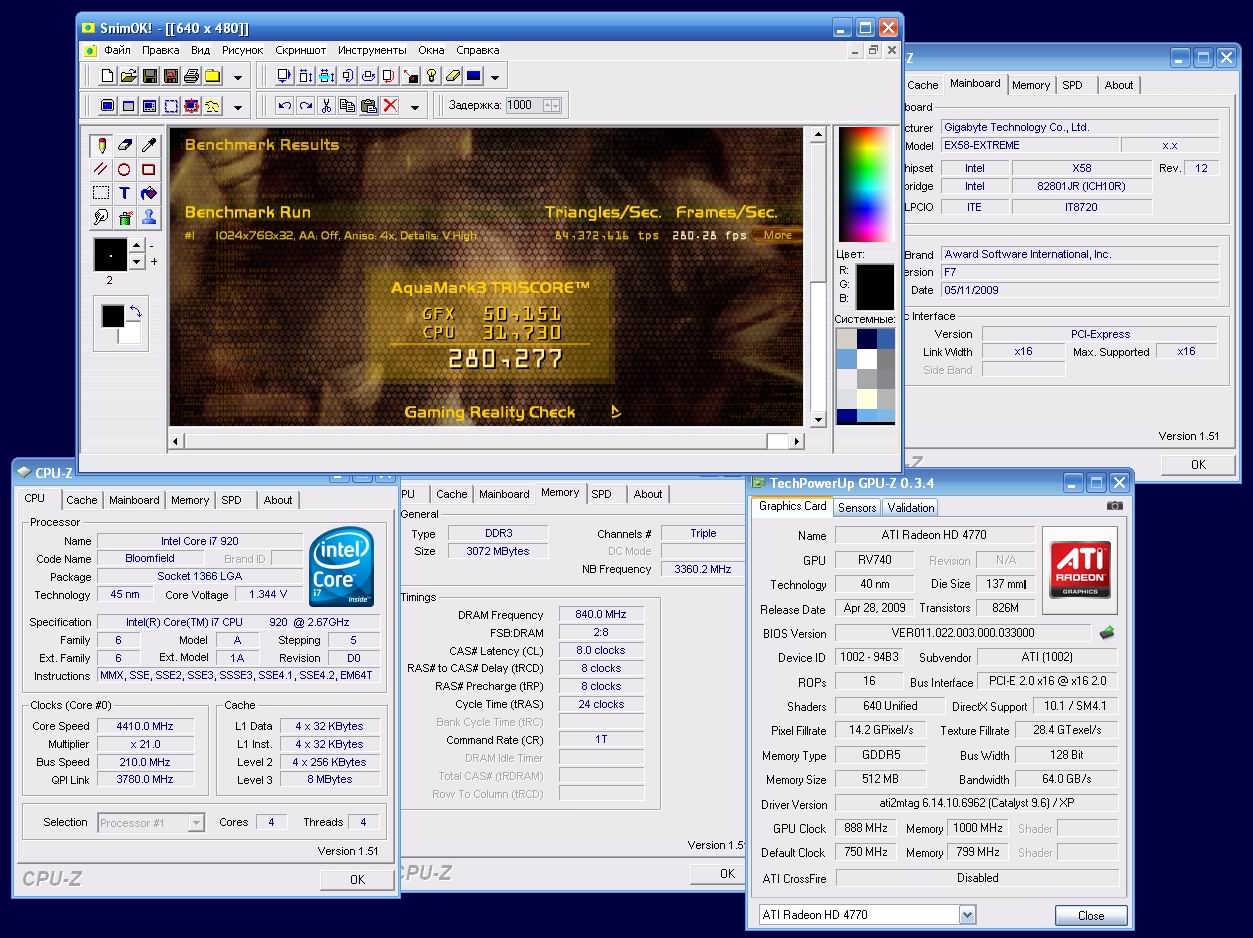The image size is (1253, 938).
Task: Open the Скриншот menu
Action: click(301, 50)
